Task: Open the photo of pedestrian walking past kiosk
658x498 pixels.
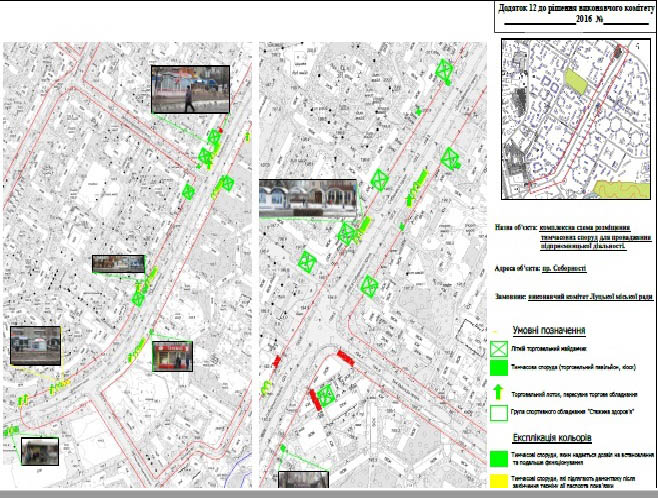Action: pyautogui.click(x=190, y=88)
